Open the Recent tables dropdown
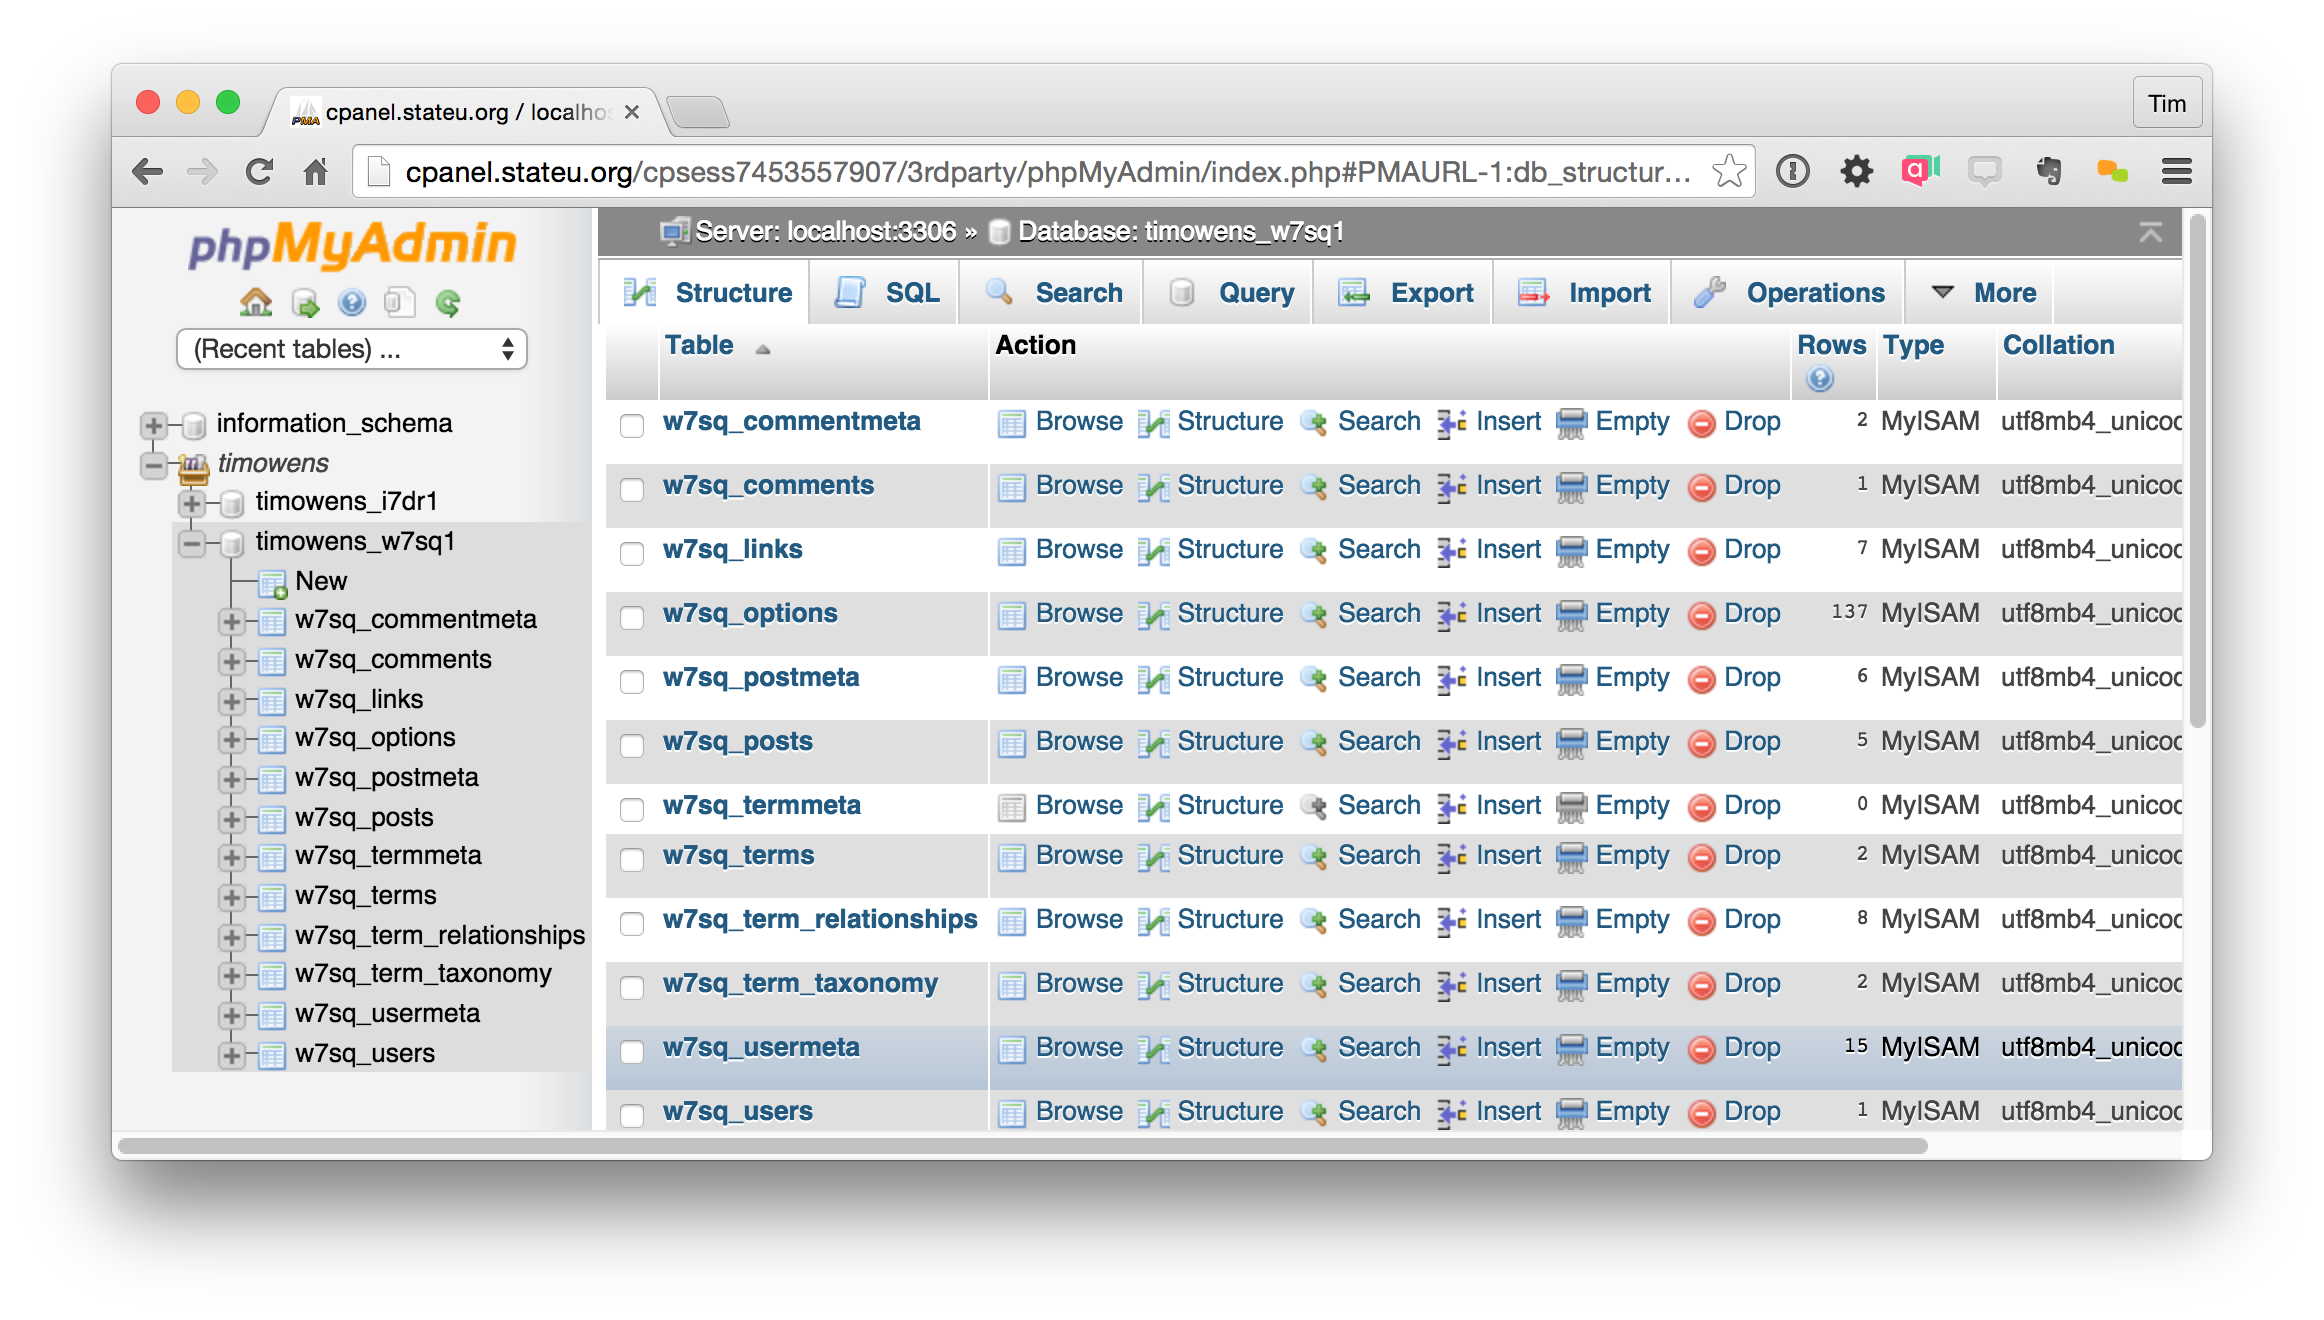2324x1320 pixels. click(350, 350)
